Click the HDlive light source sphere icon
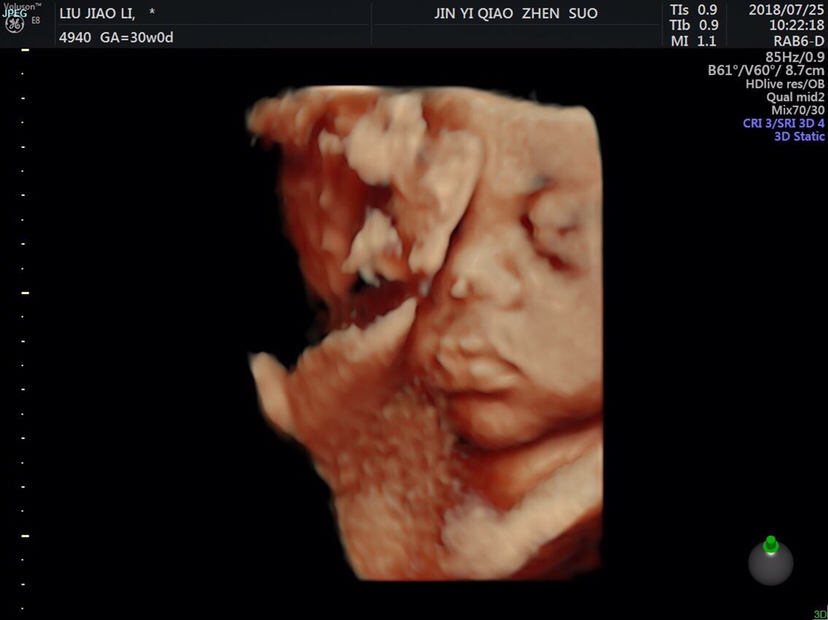The image size is (828, 620). click(x=770, y=562)
